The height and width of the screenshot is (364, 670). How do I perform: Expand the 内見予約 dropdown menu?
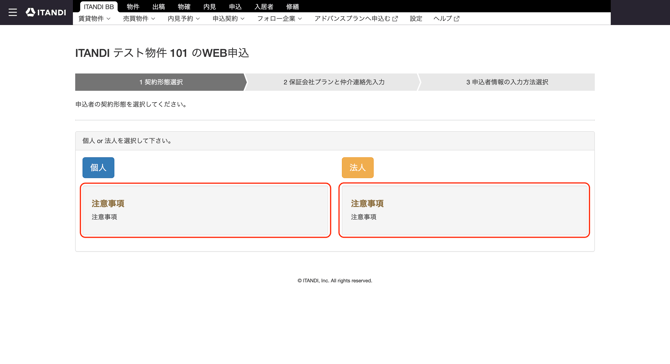coord(183,19)
